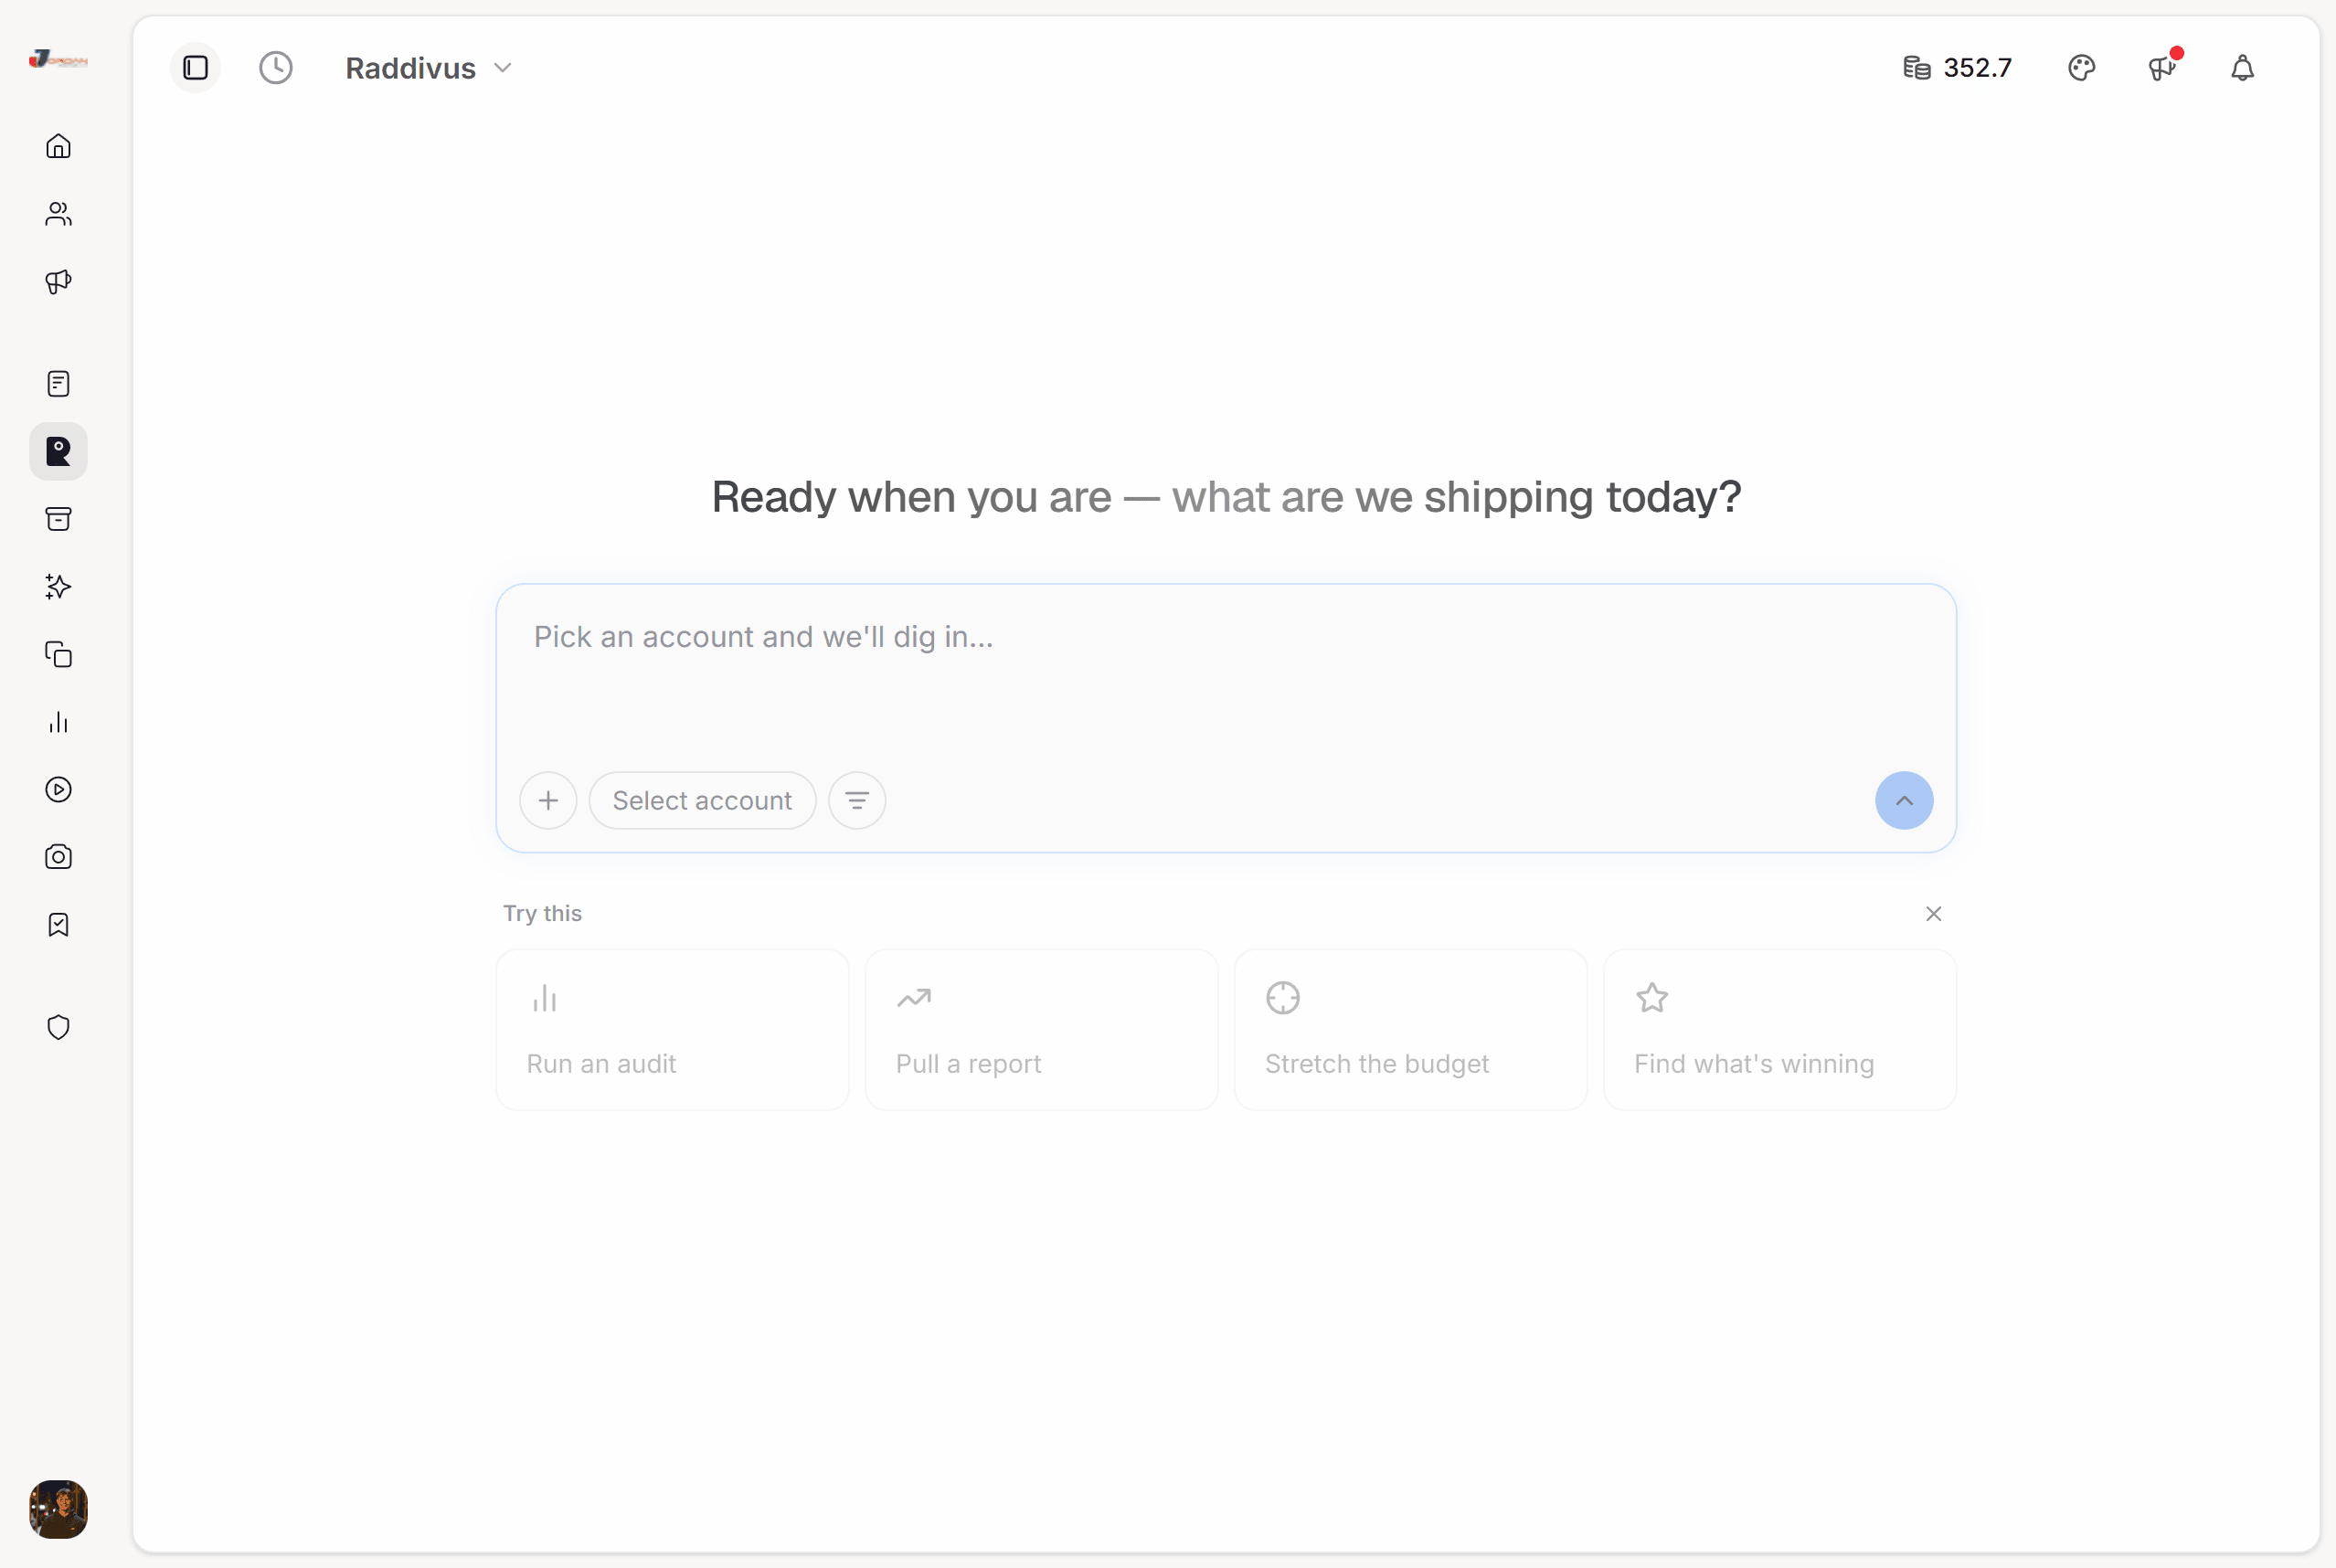Choose Stretch the budget suggestion
The width and height of the screenshot is (2336, 1568).
point(1410,1030)
